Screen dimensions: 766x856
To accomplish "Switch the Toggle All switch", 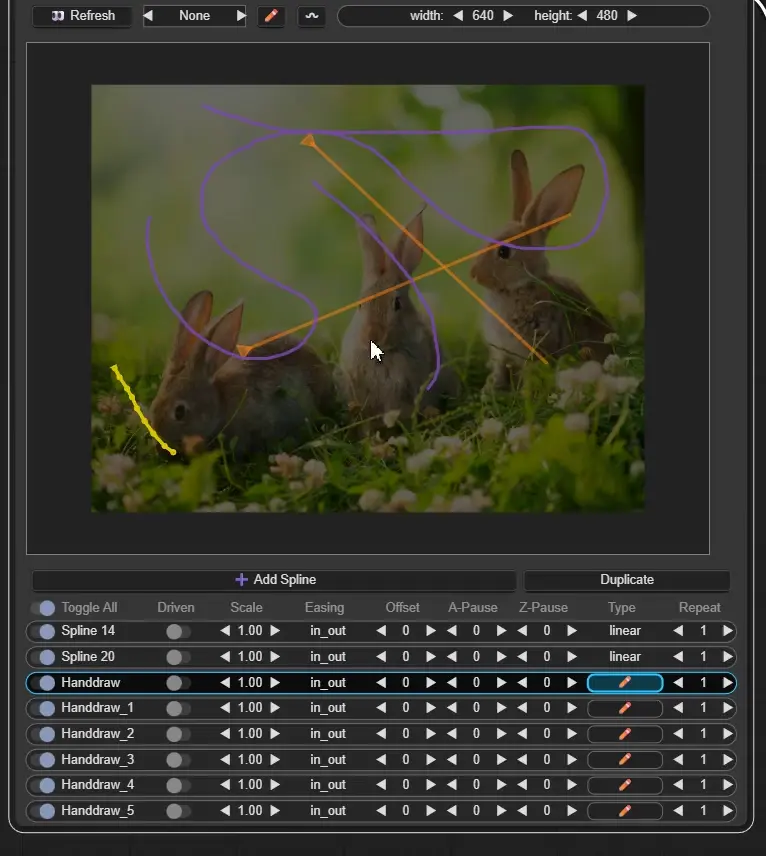I will [44, 608].
